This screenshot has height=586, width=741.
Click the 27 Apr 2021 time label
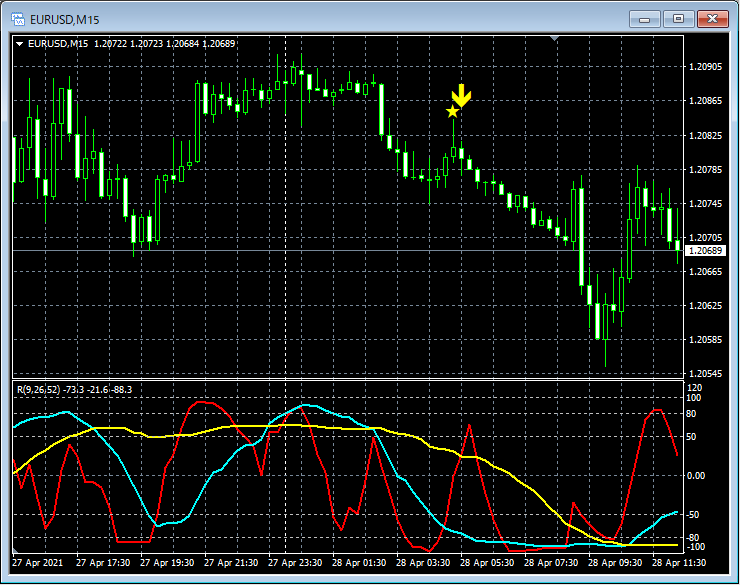(x=37, y=563)
